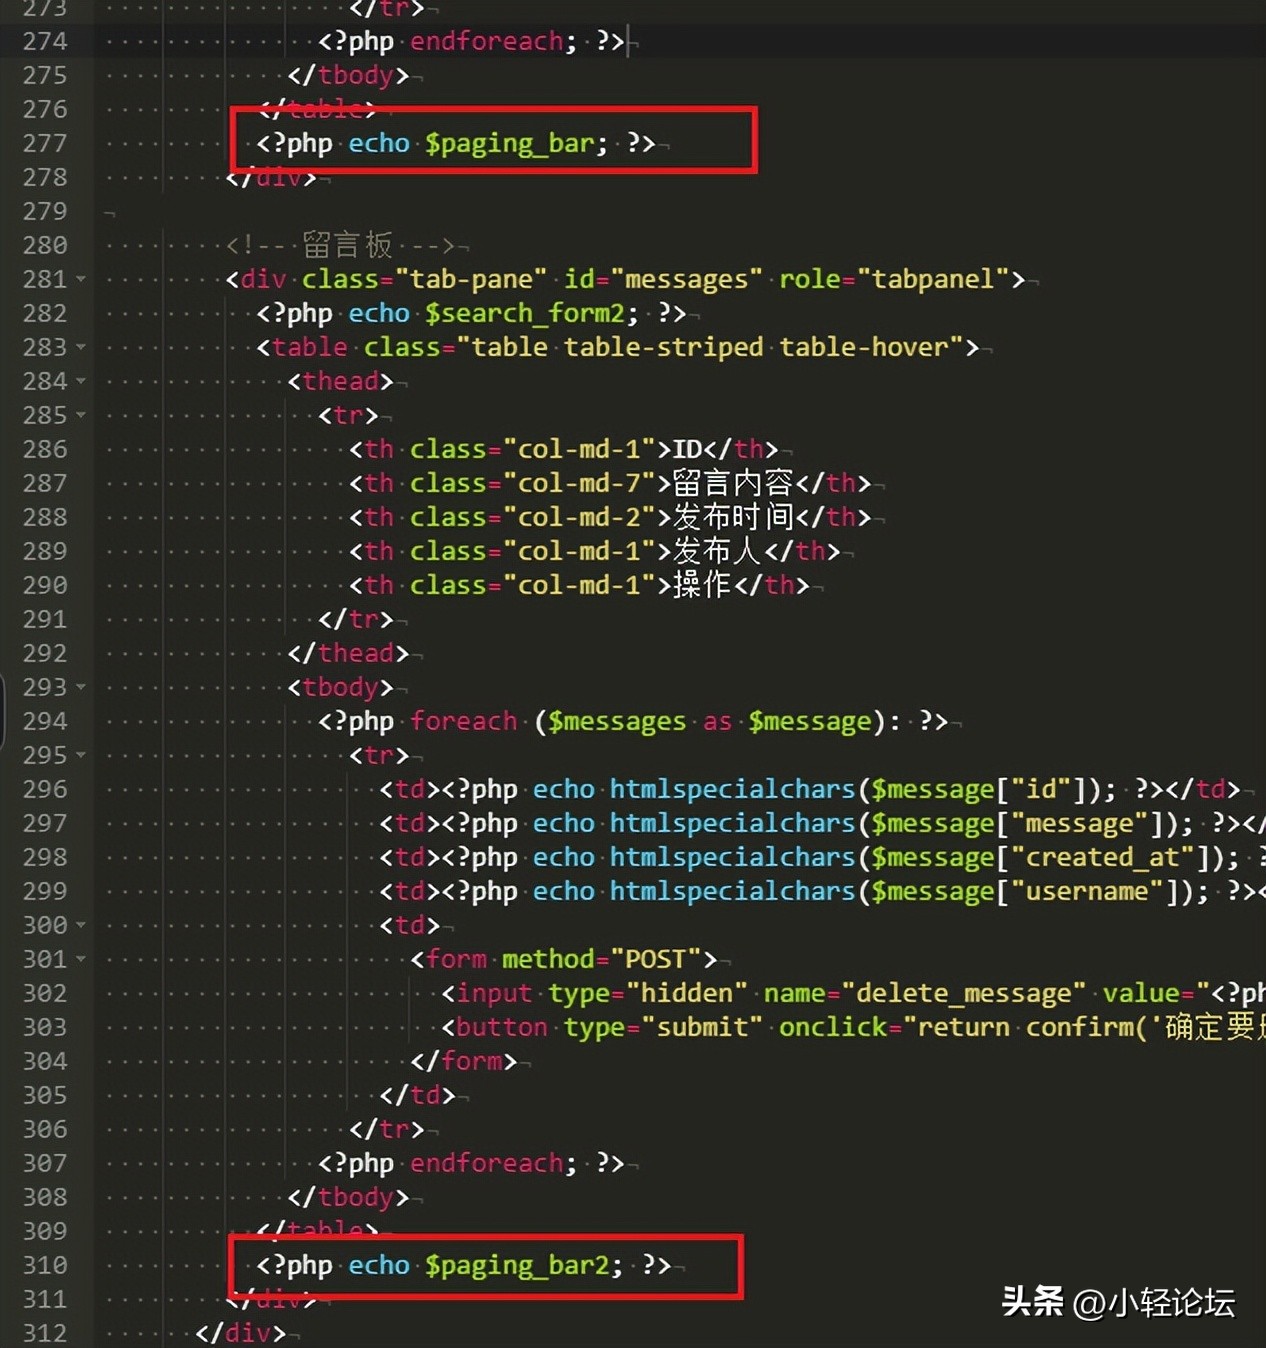Viewport: 1266px width, 1348px height.
Task: Click the closing </div> tag at line 312
Action: click(240, 1334)
